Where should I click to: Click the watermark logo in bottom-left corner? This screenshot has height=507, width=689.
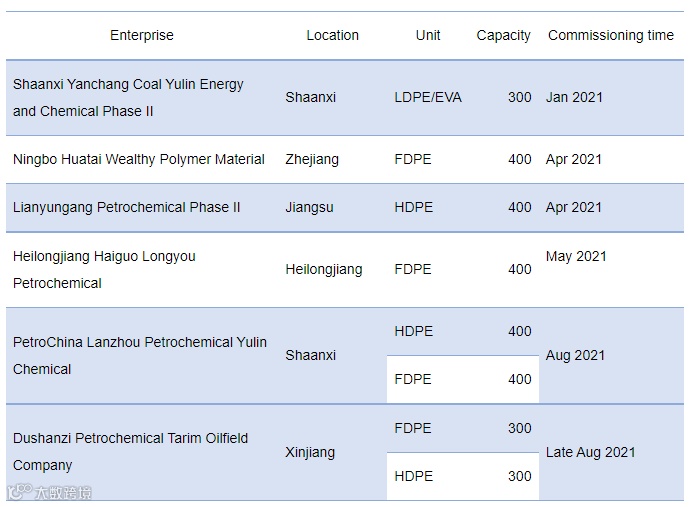tap(49, 492)
